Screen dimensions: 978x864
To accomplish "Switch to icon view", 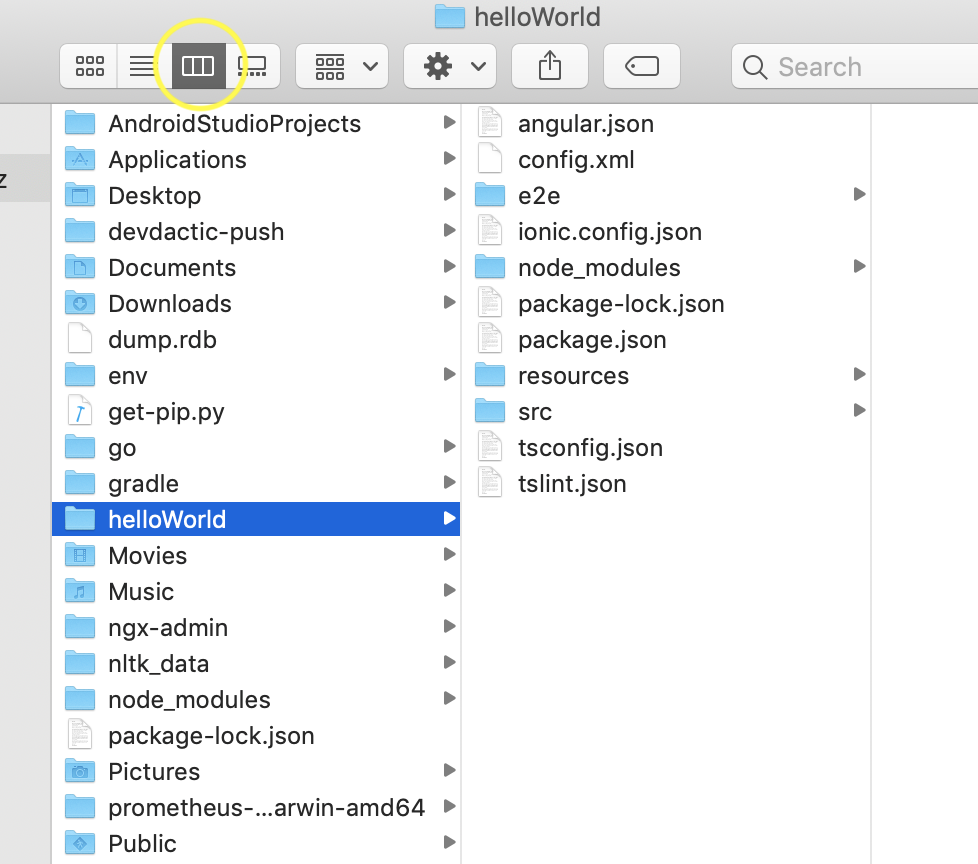I will (89, 66).
